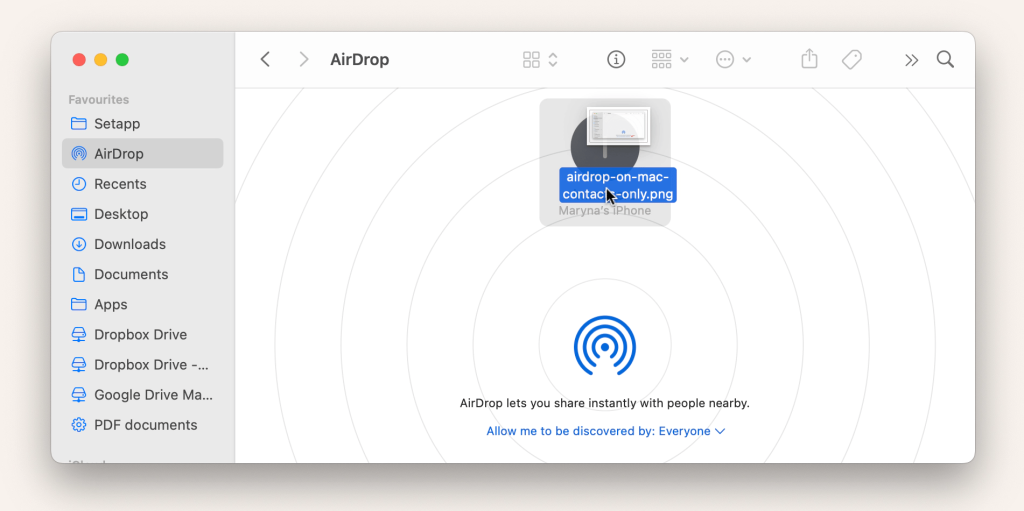Click the Forward navigation arrow
The height and width of the screenshot is (511, 1024).
click(x=303, y=60)
